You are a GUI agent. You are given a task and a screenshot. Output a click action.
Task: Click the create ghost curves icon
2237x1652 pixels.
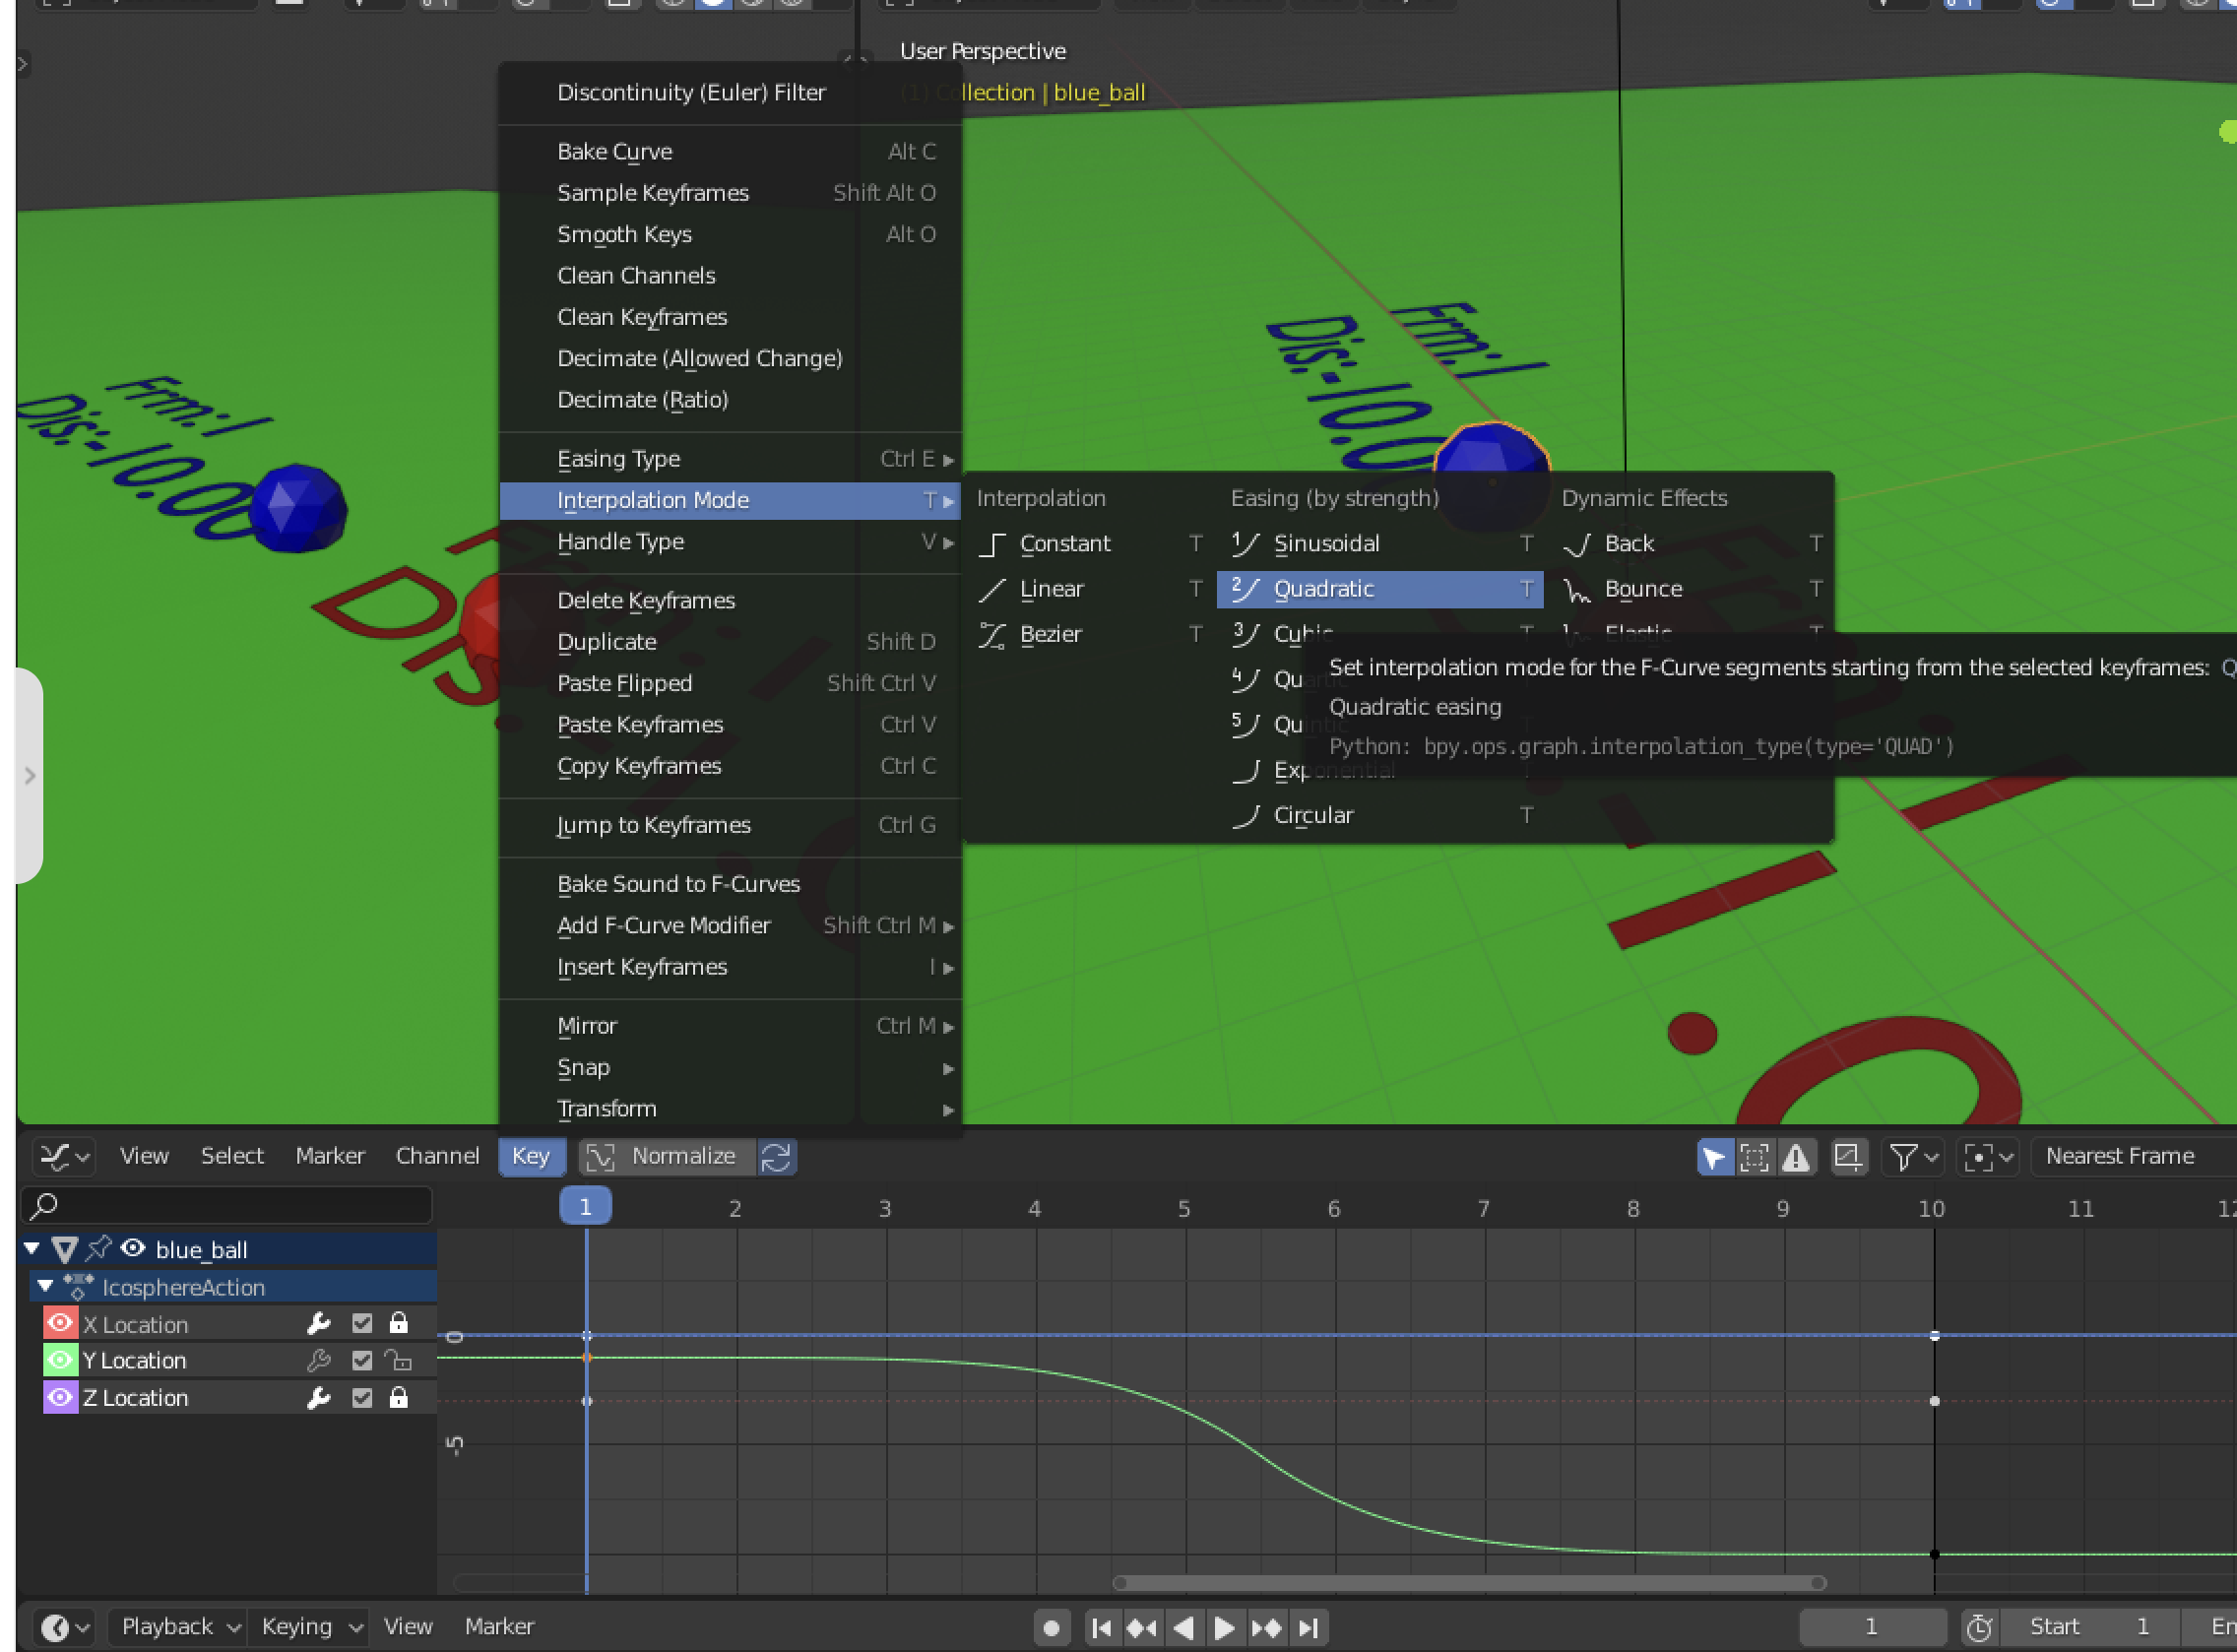coord(1848,1157)
